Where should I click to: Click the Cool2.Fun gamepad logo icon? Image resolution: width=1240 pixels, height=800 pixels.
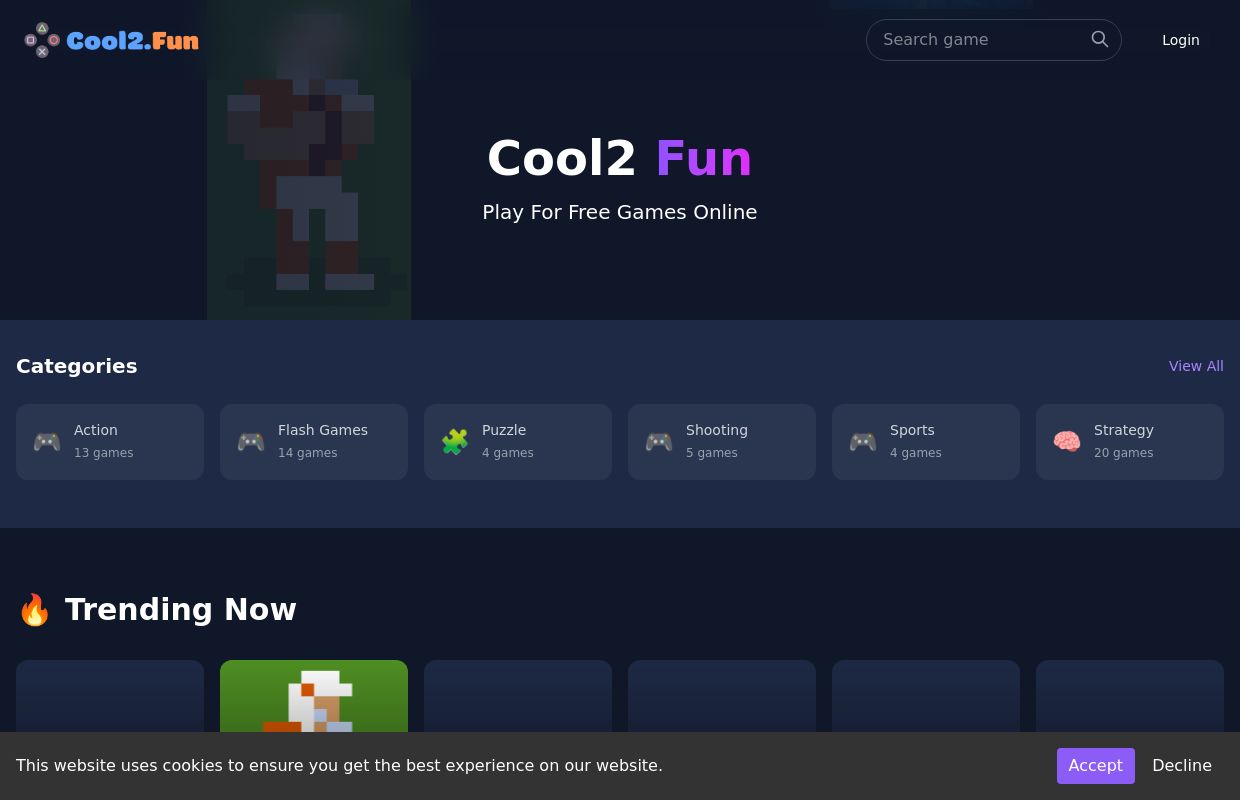click(42, 40)
